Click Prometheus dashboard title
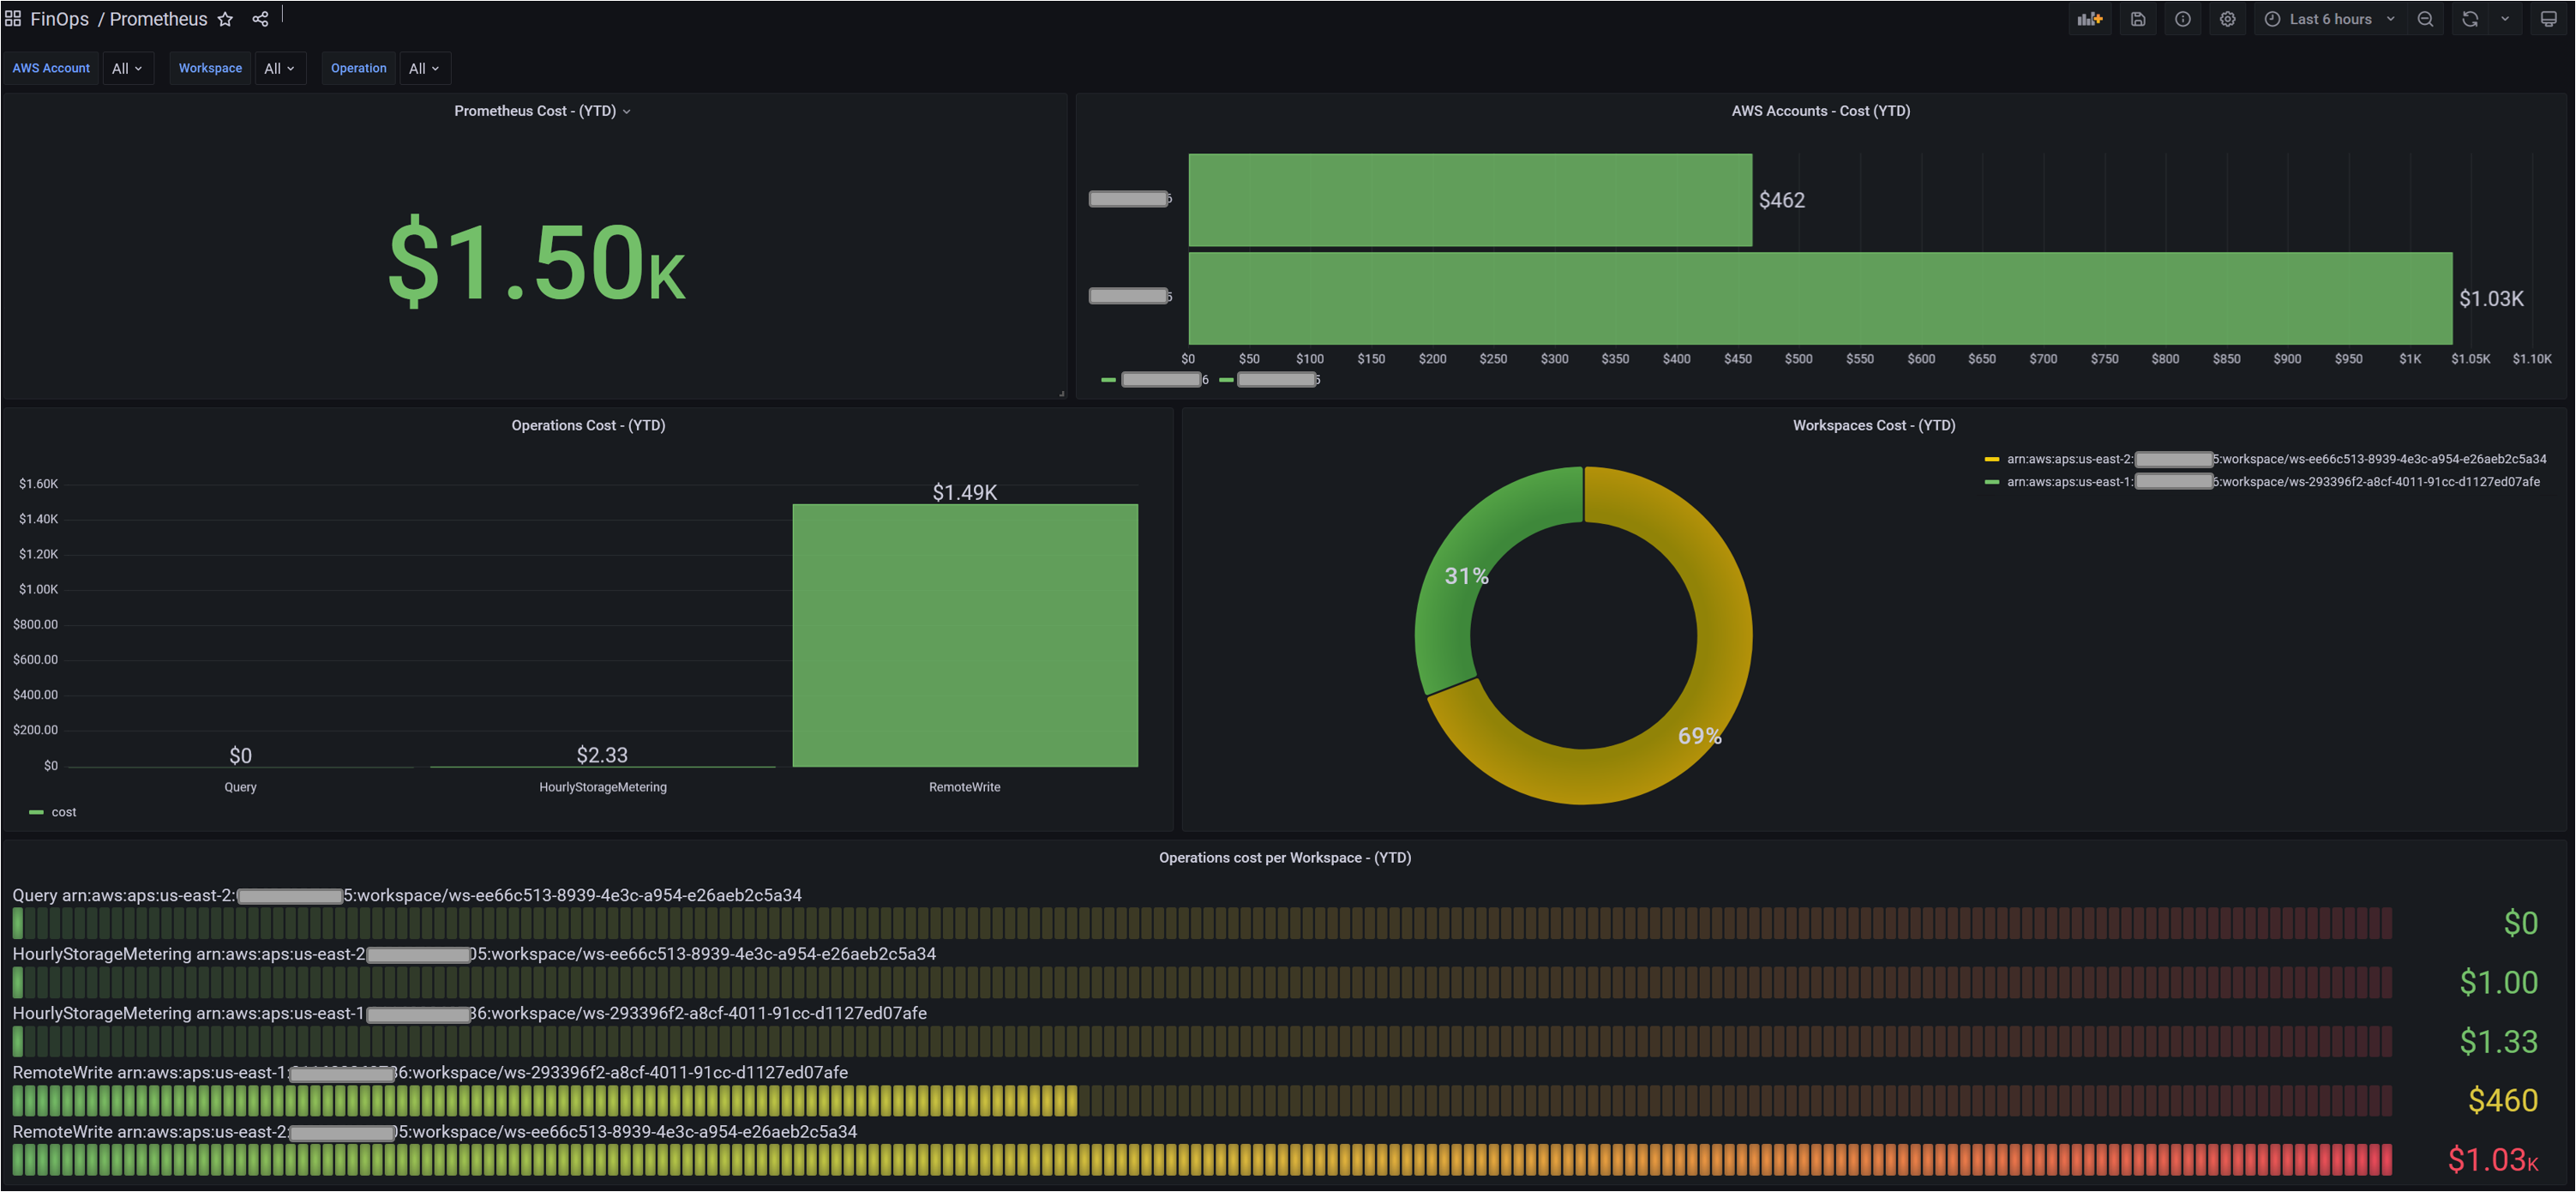 [x=159, y=19]
